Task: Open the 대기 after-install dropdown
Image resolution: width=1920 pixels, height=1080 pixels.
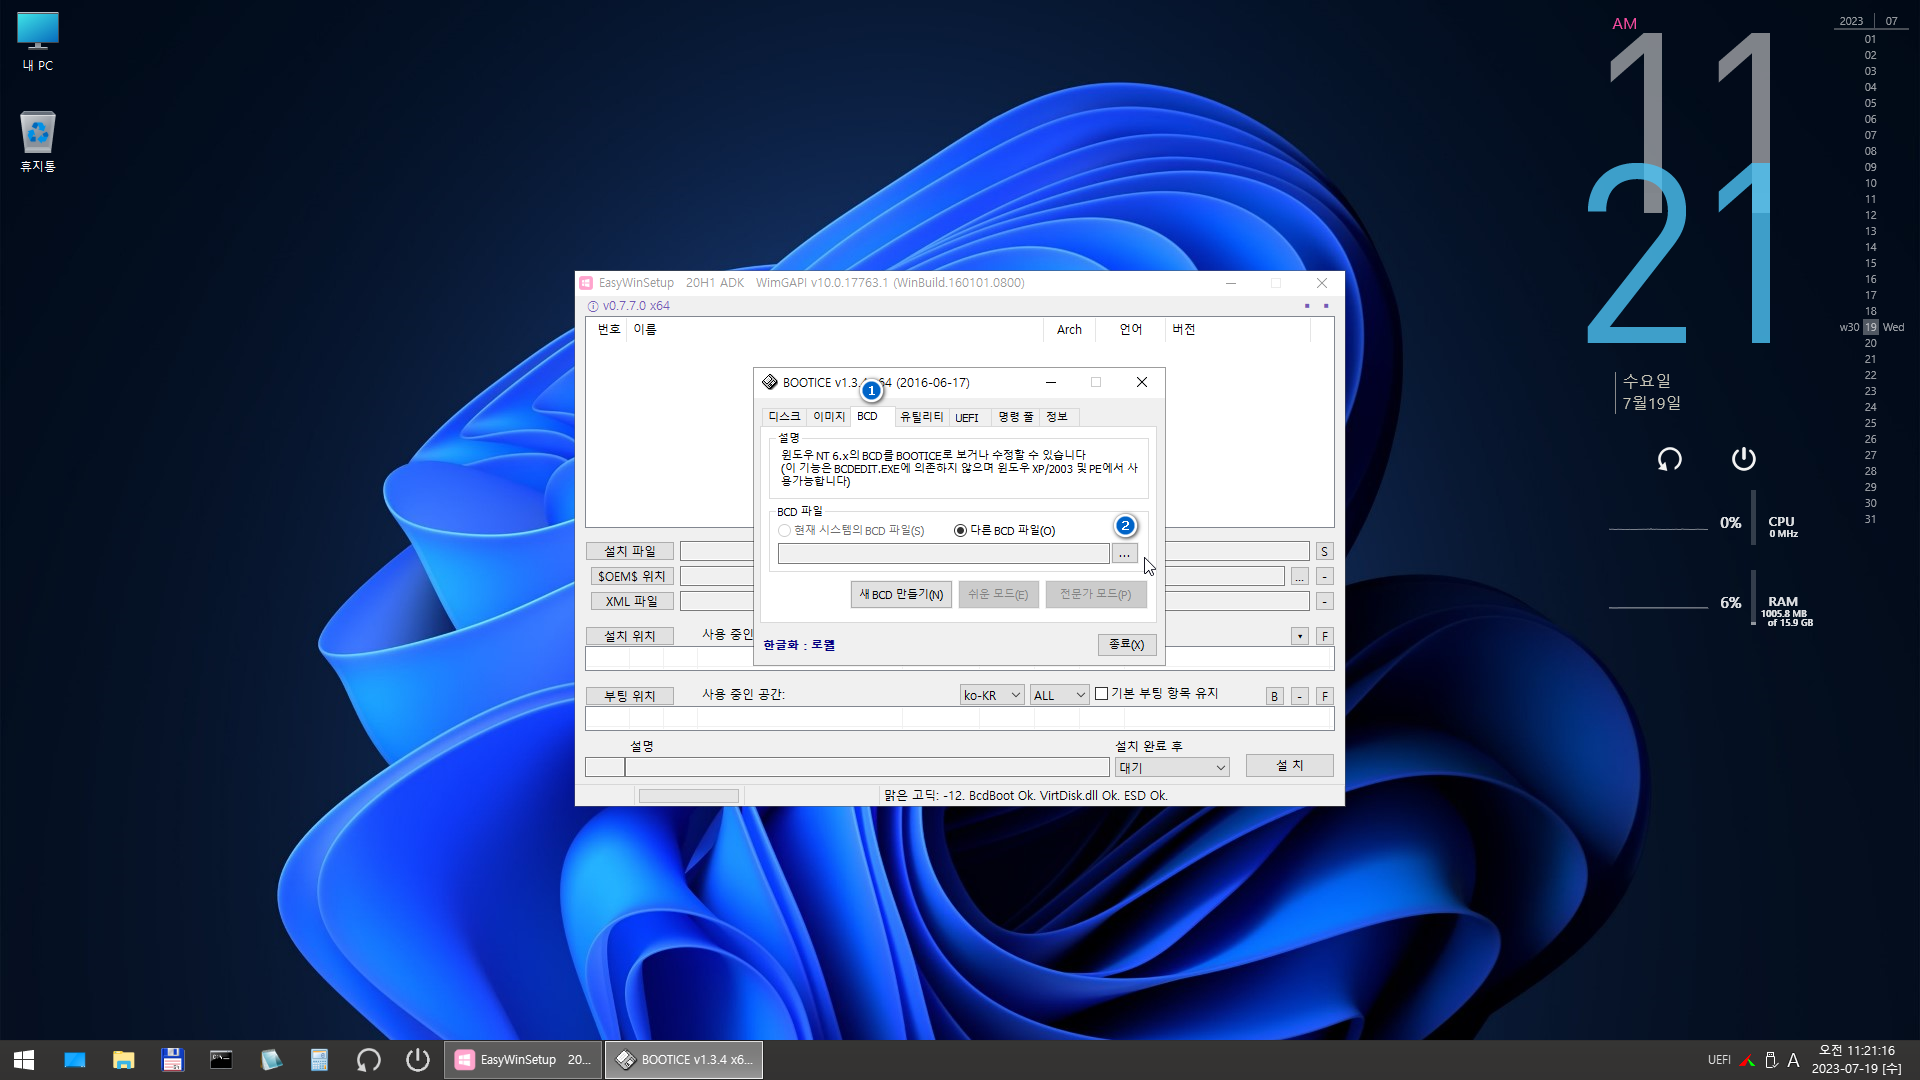Action: pyautogui.click(x=1172, y=767)
